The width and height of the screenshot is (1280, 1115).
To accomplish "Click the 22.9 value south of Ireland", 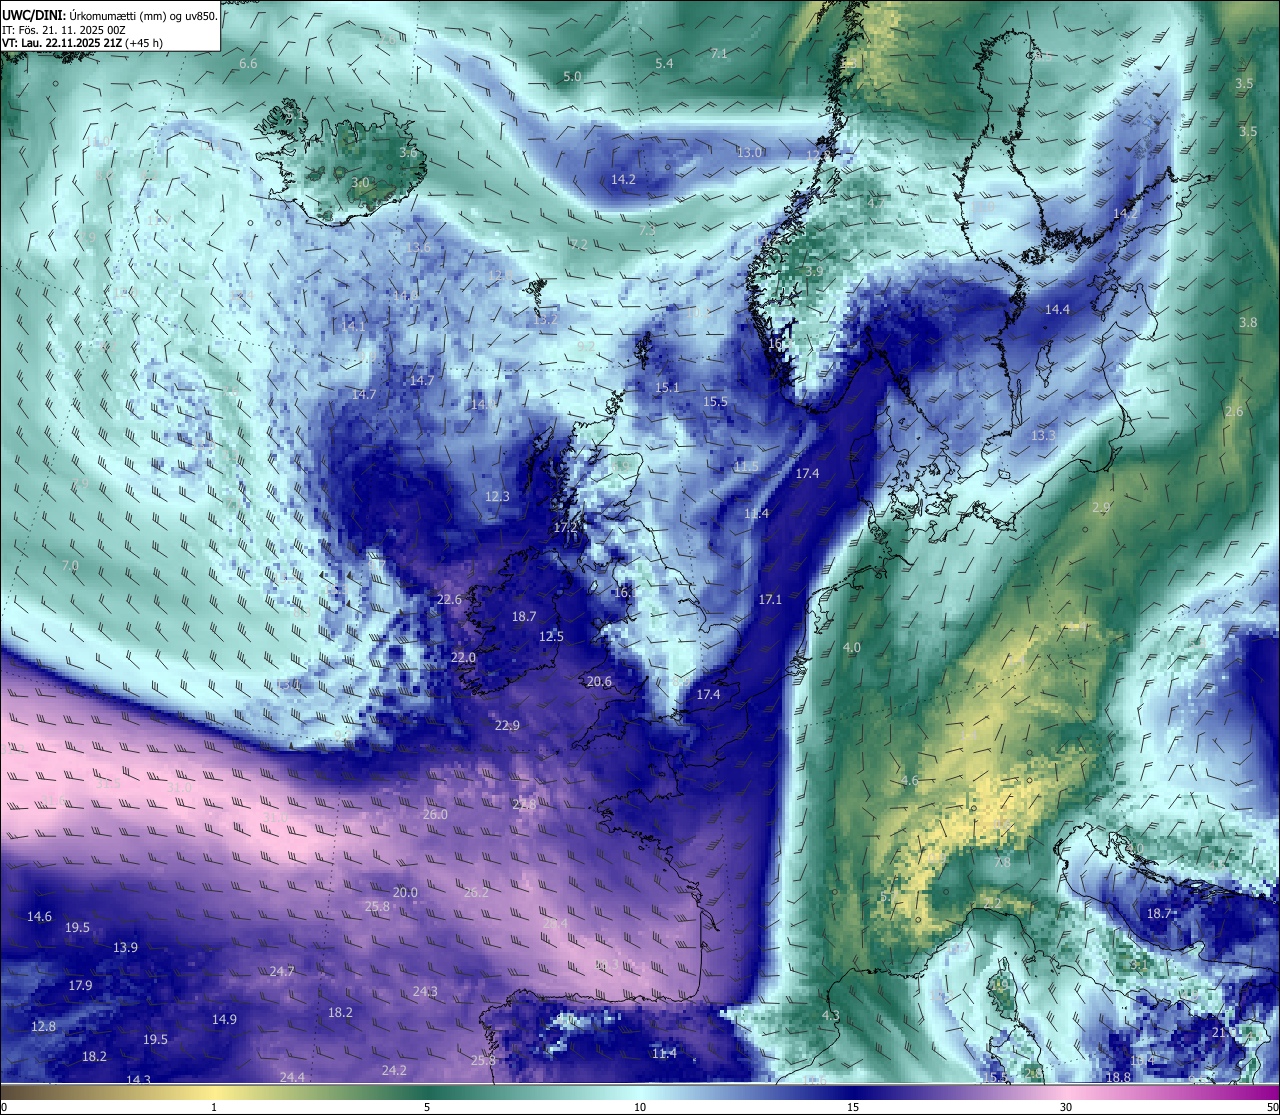I will [507, 725].
